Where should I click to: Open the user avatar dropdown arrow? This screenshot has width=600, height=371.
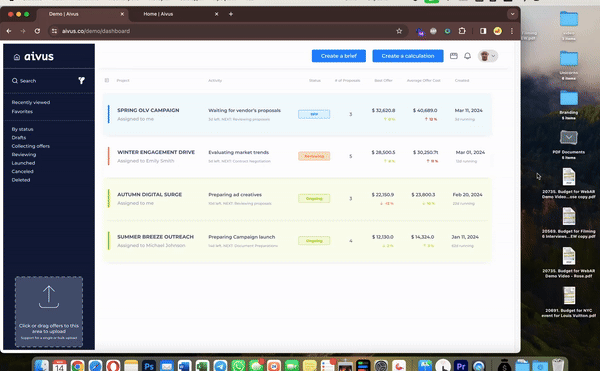click(493, 56)
